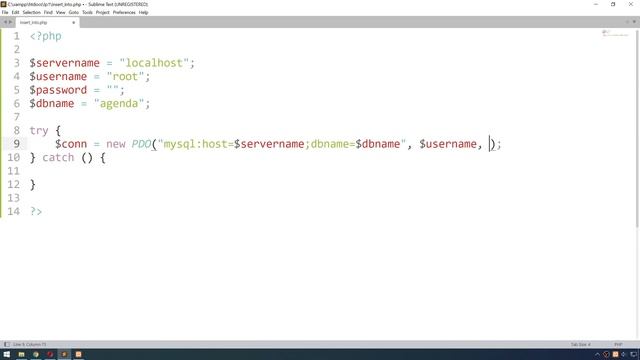The image size is (640, 360).
Task: Click the minimap code preview
Action: (615, 33)
